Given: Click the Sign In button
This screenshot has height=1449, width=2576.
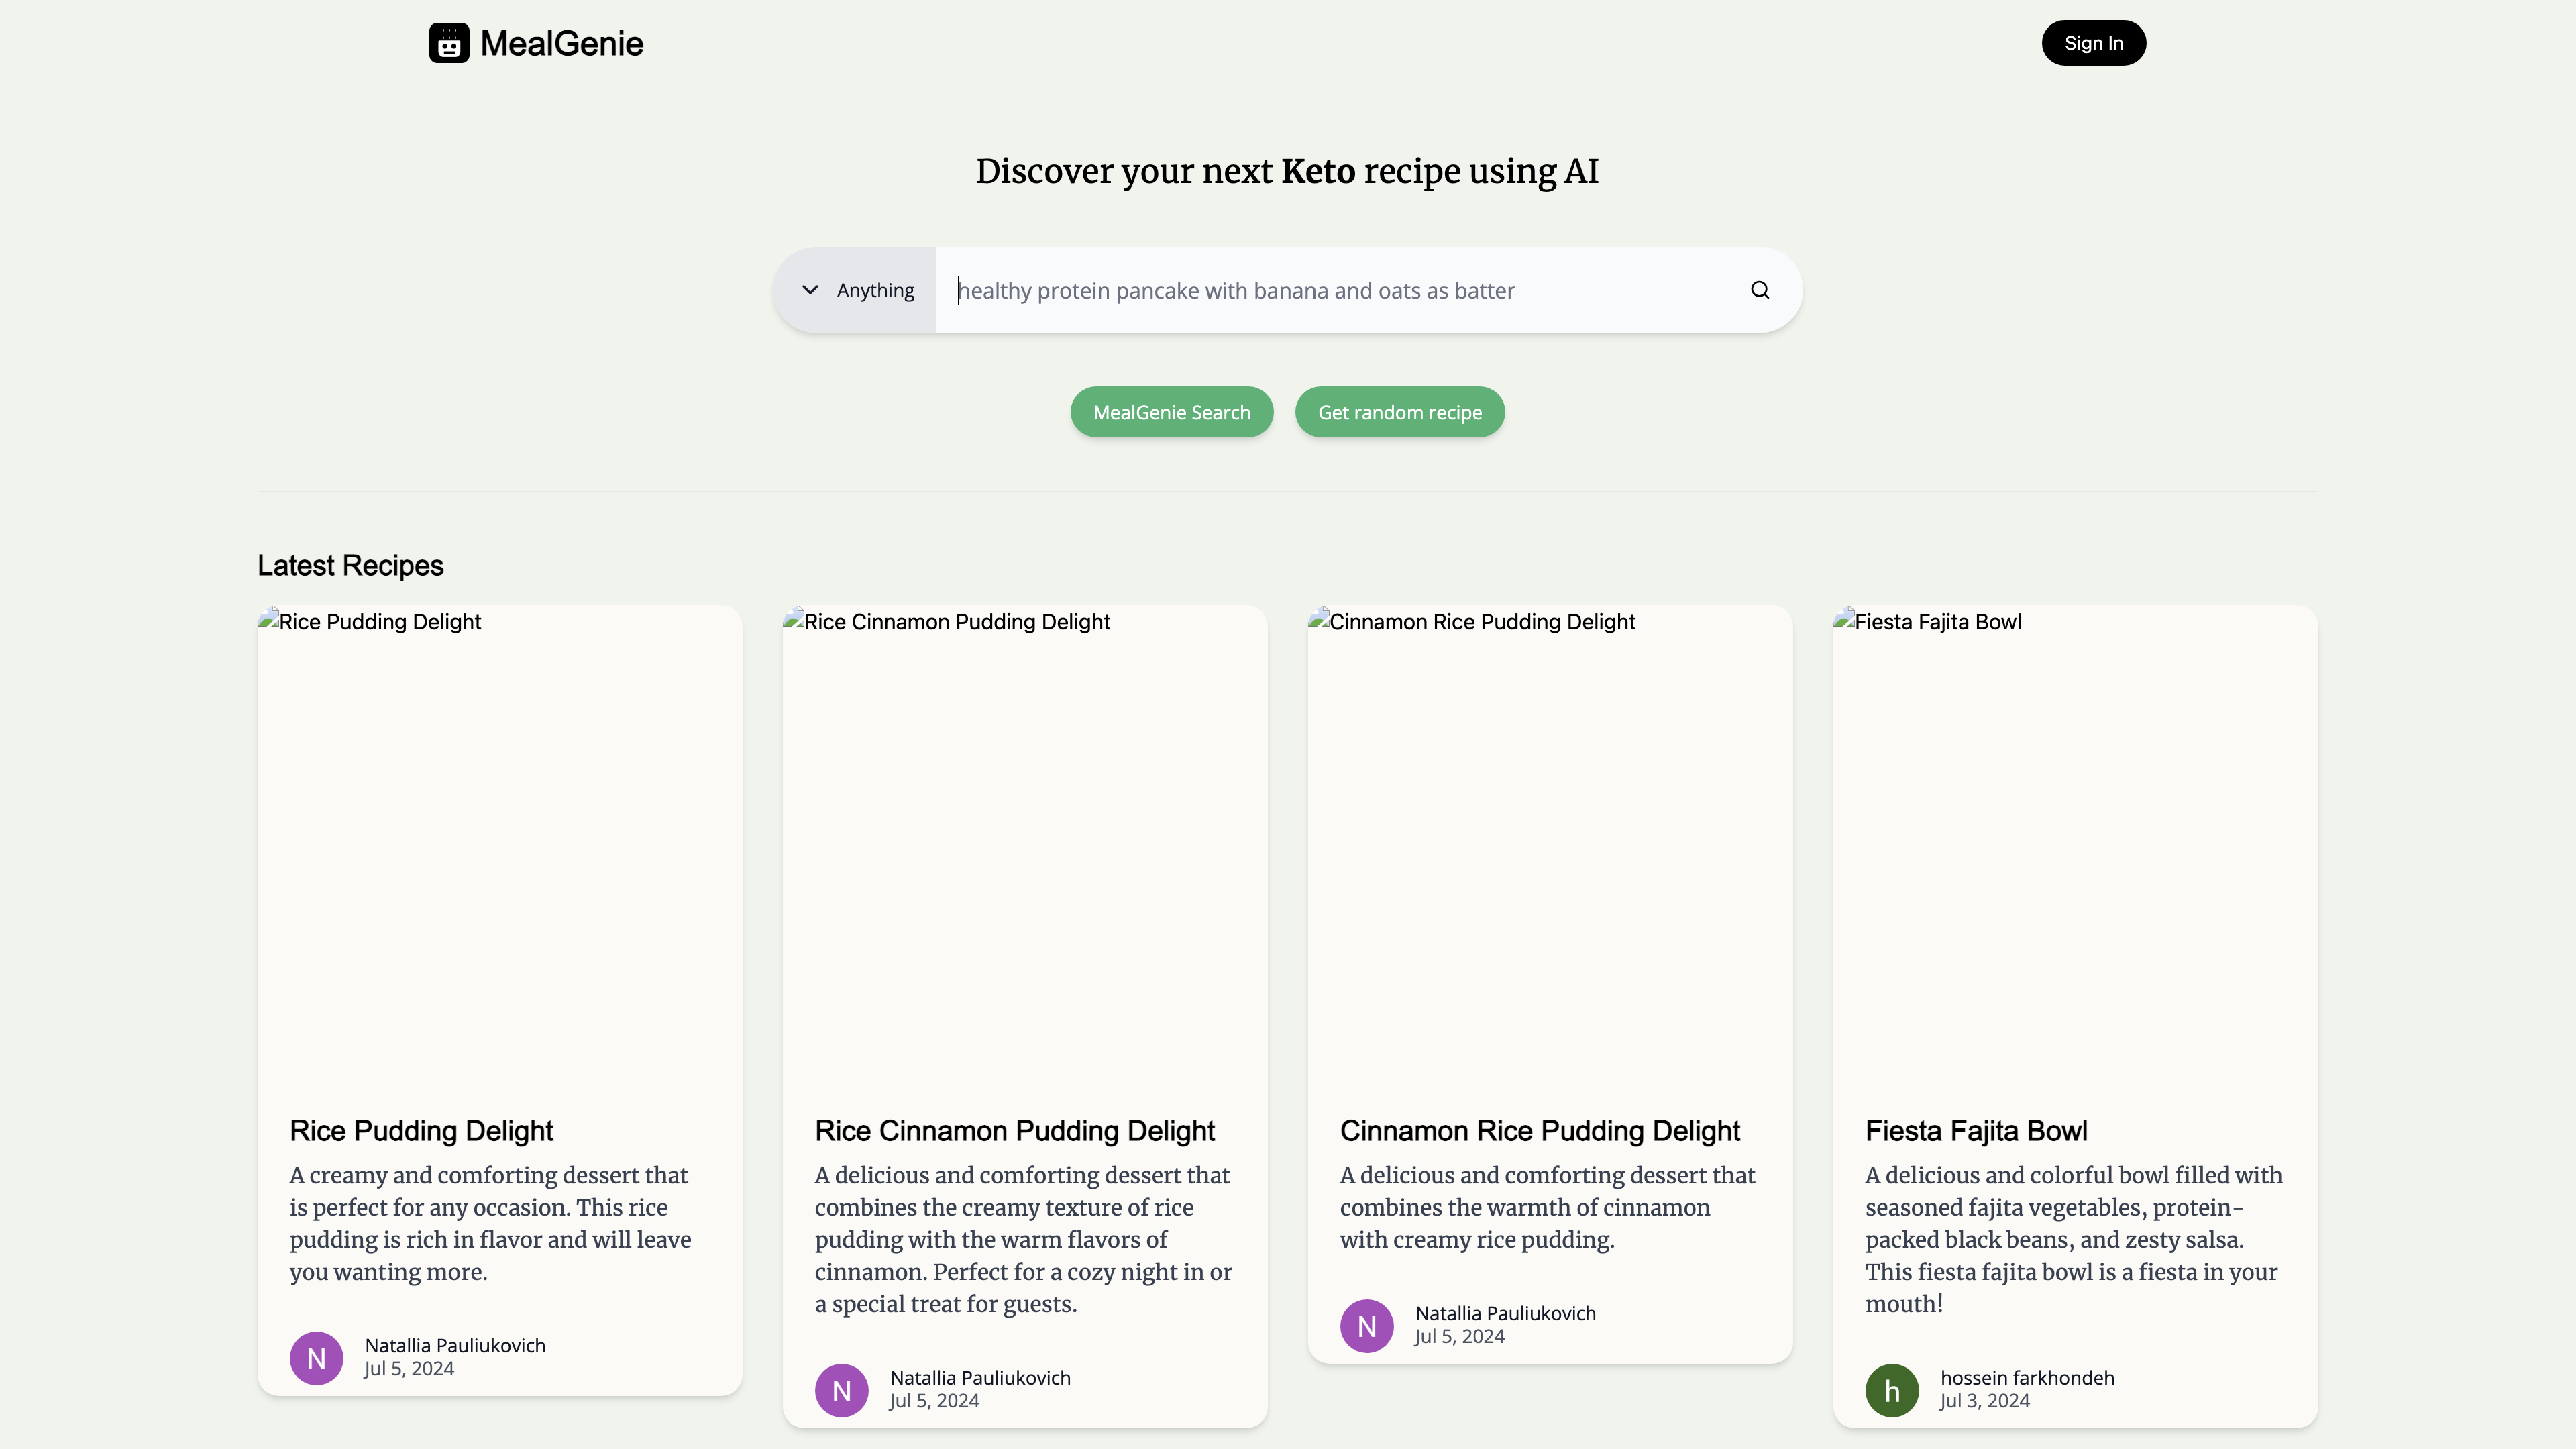Looking at the screenshot, I should point(2093,43).
